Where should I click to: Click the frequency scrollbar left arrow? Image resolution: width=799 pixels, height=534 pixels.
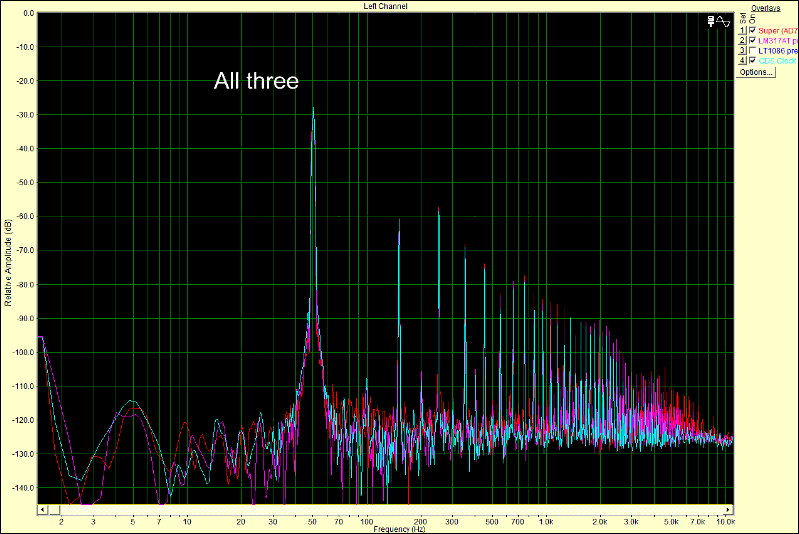point(43,510)
